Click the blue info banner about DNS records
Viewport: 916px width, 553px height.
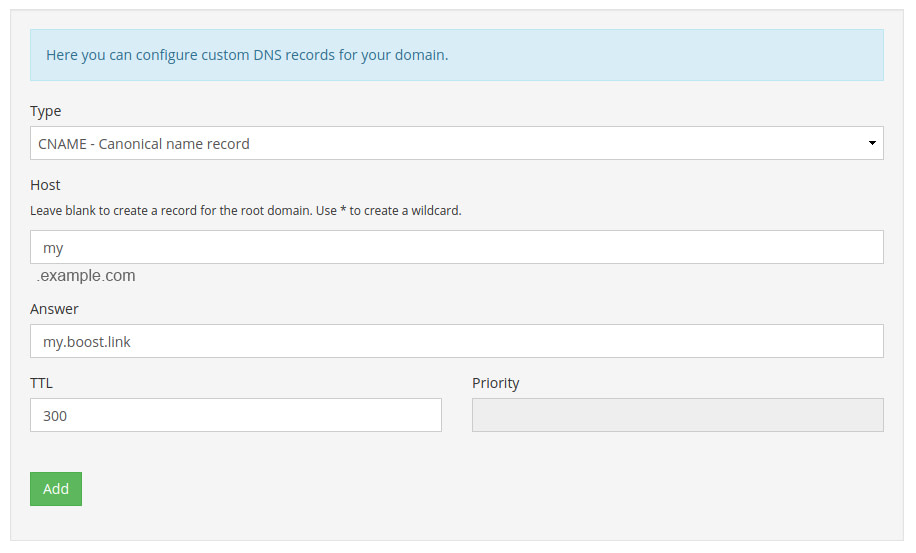click(456, 55)
